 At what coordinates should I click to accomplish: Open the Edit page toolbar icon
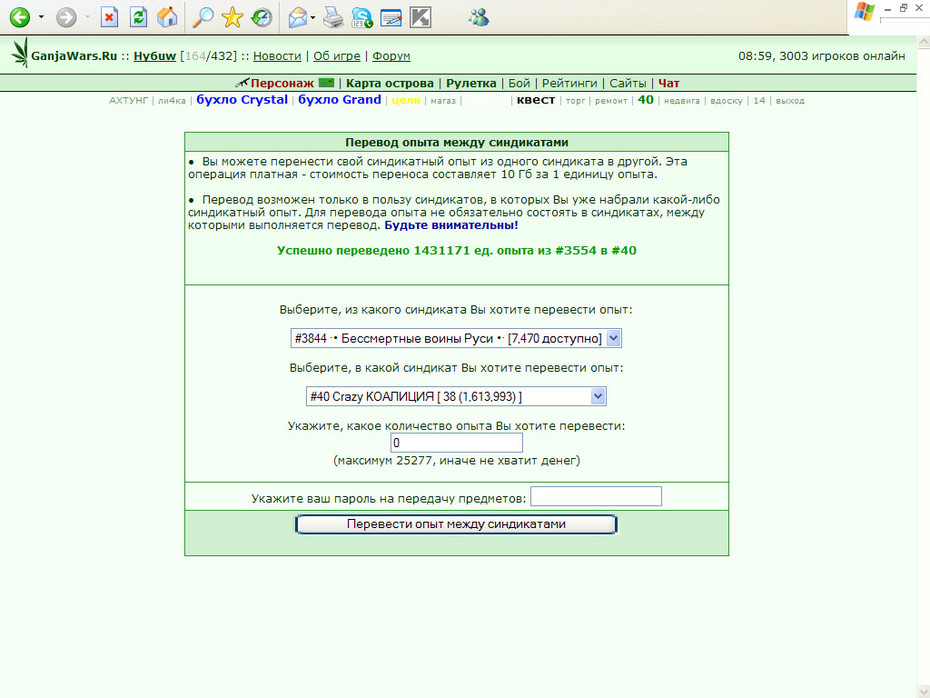click(391, 17)
